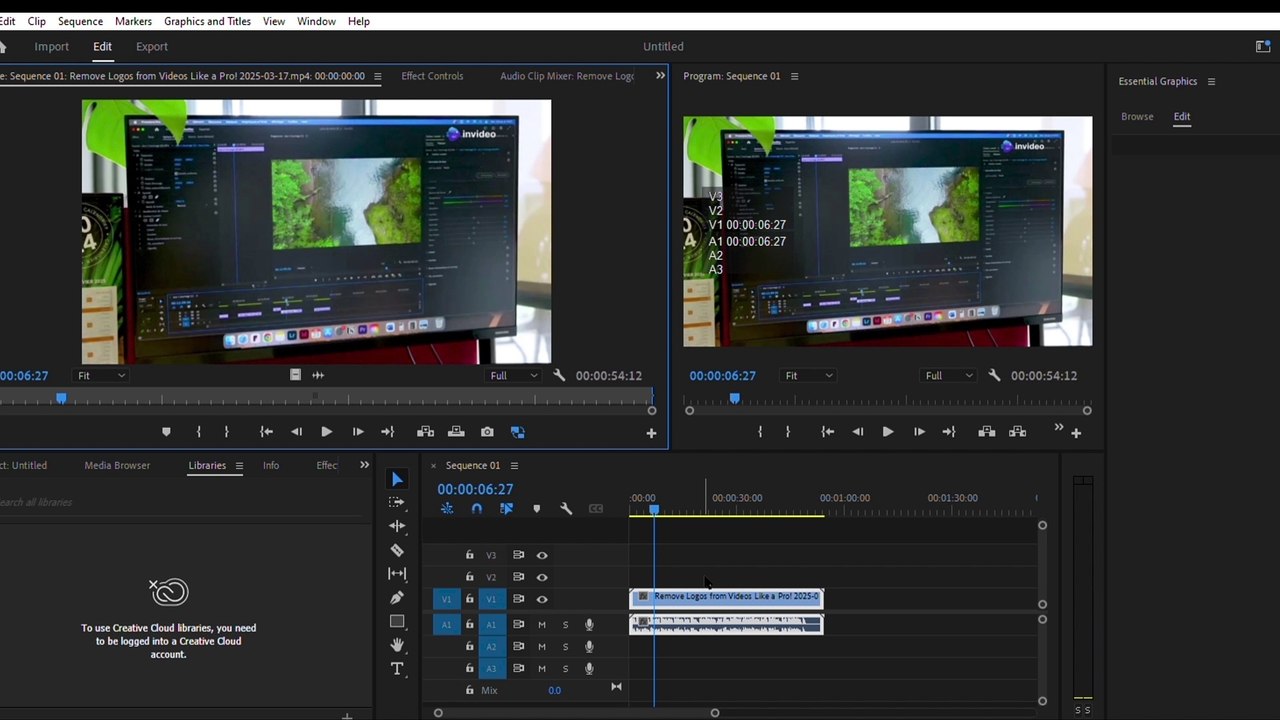Toggle Linked Selection in the timeline
The height and width of the screenshot is (720, 1280).
pyautogui.click(x=506, y=509)
